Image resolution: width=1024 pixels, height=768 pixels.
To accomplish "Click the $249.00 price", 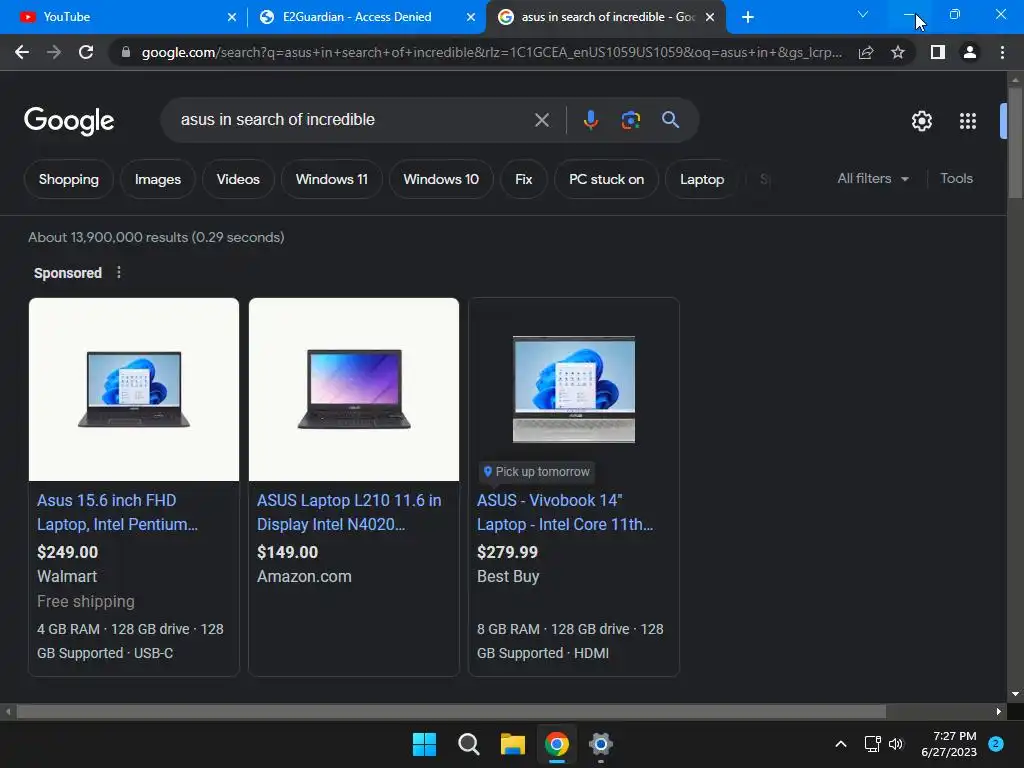I will pos(67,552).
